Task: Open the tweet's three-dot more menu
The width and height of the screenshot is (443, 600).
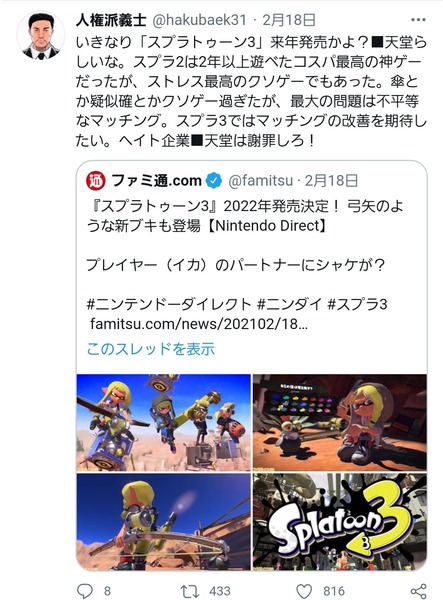Action: coord(418,20)
